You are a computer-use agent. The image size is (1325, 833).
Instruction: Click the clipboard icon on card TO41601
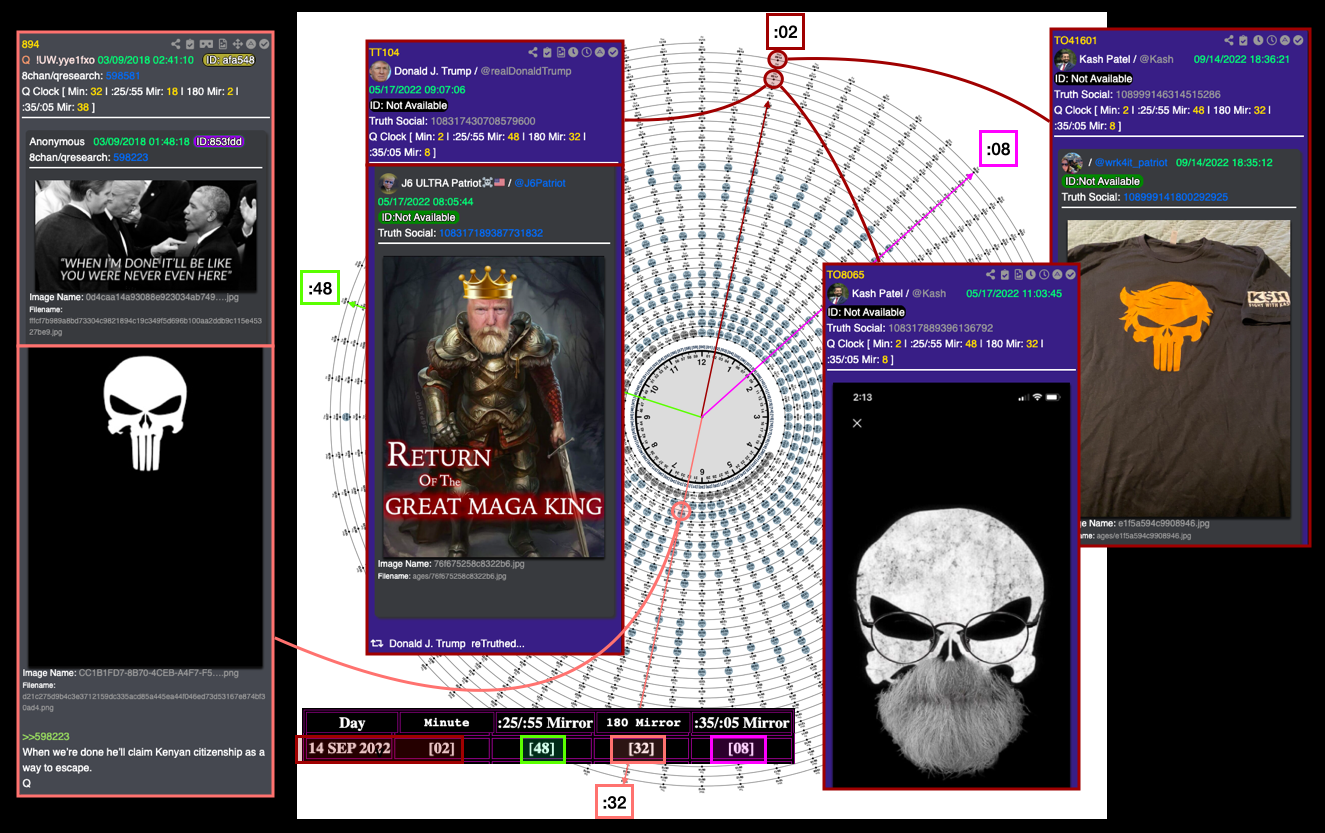[1243, 40]
